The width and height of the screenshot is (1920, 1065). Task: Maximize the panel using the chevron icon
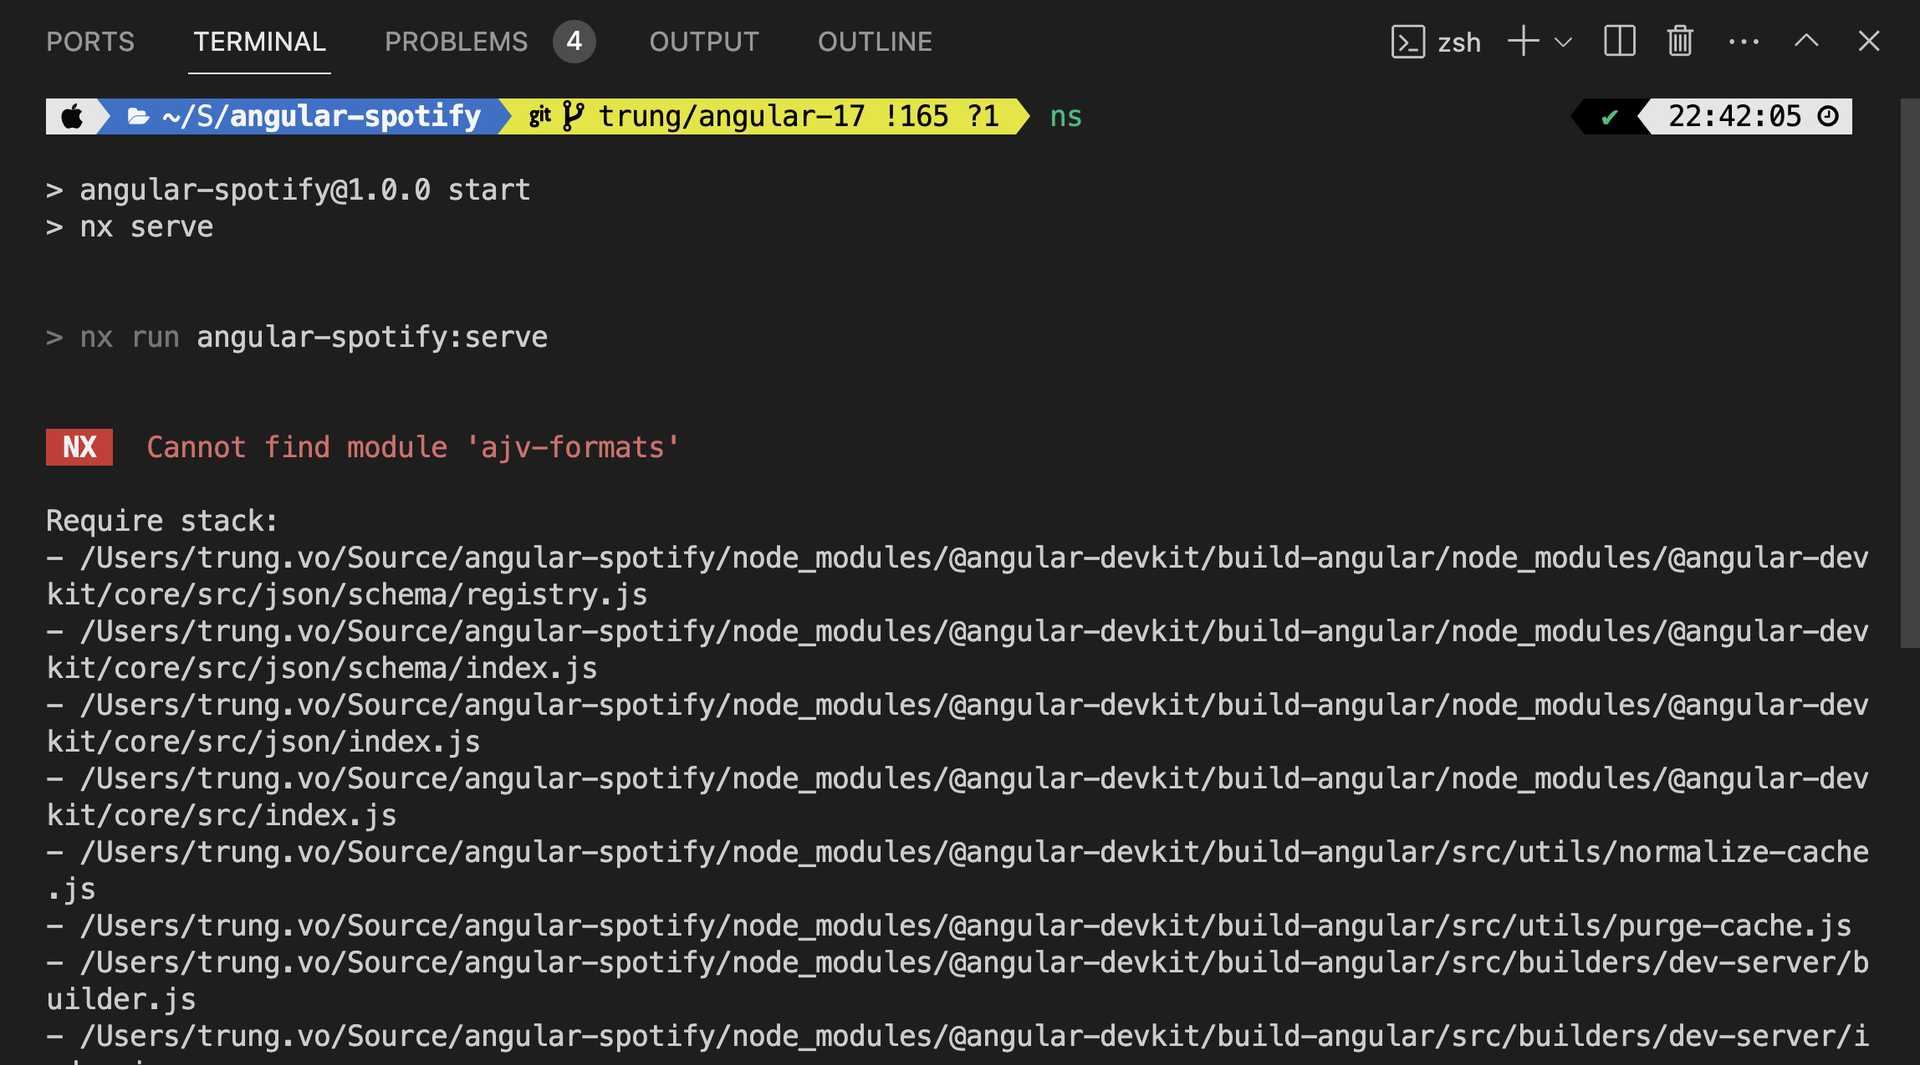click(1806, 41)
